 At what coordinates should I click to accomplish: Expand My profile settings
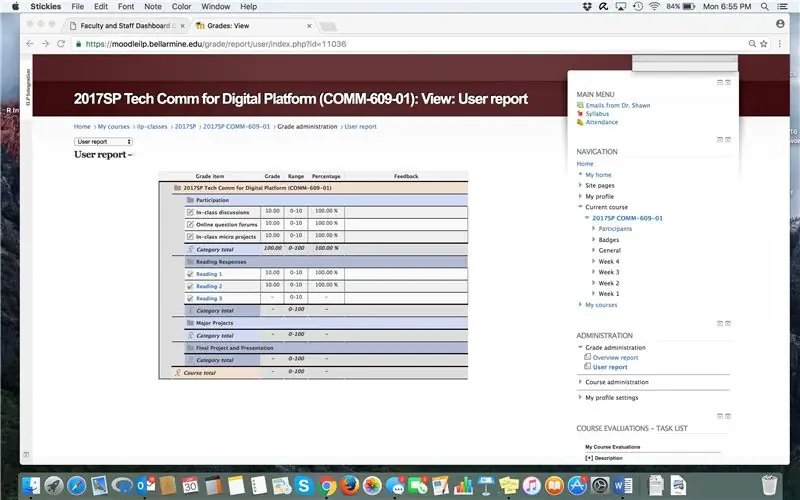click(x=580, y=397)
